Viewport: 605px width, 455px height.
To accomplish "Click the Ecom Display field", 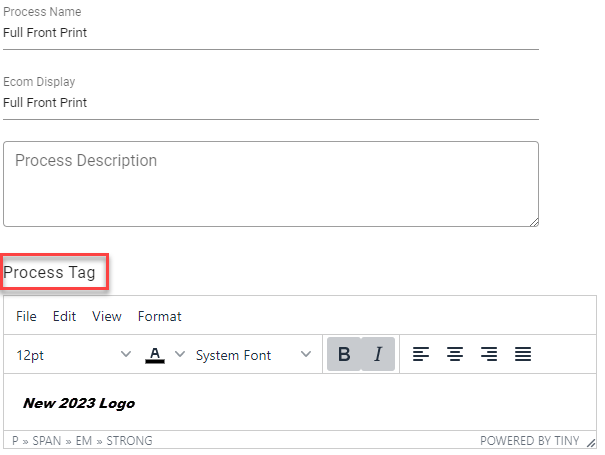I will click(271, 103).
